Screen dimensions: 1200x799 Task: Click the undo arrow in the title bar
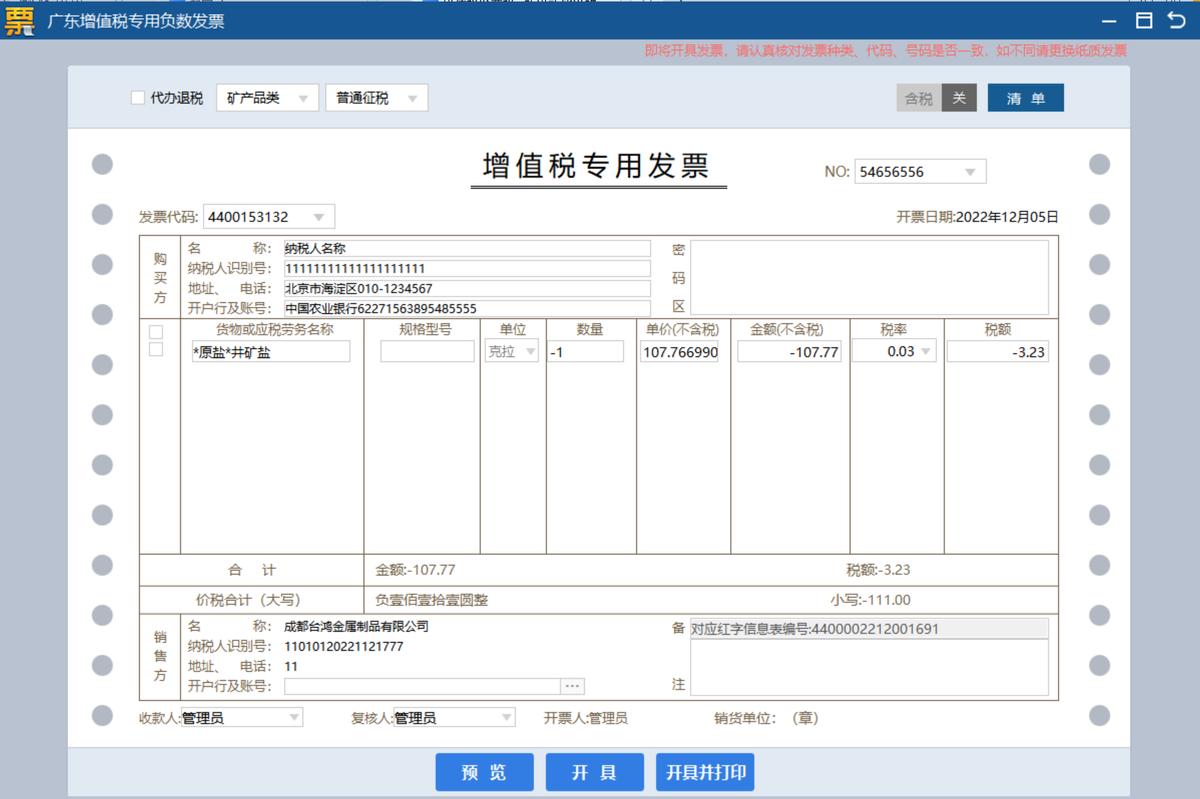point(1177,20)
